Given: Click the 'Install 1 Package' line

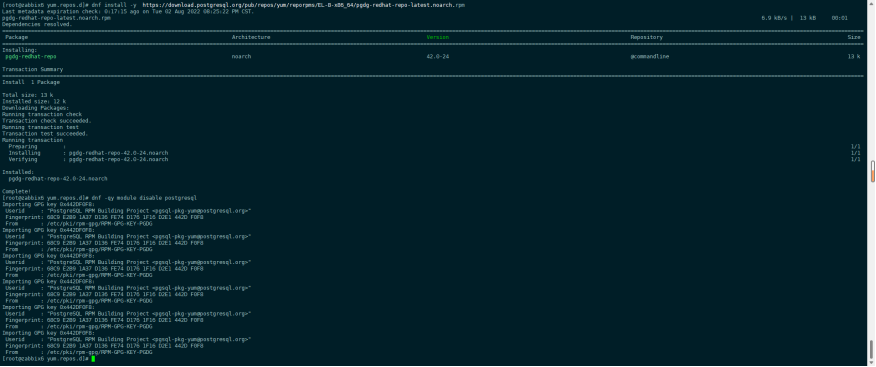Looking at the screenshot, I should (31, 82).
